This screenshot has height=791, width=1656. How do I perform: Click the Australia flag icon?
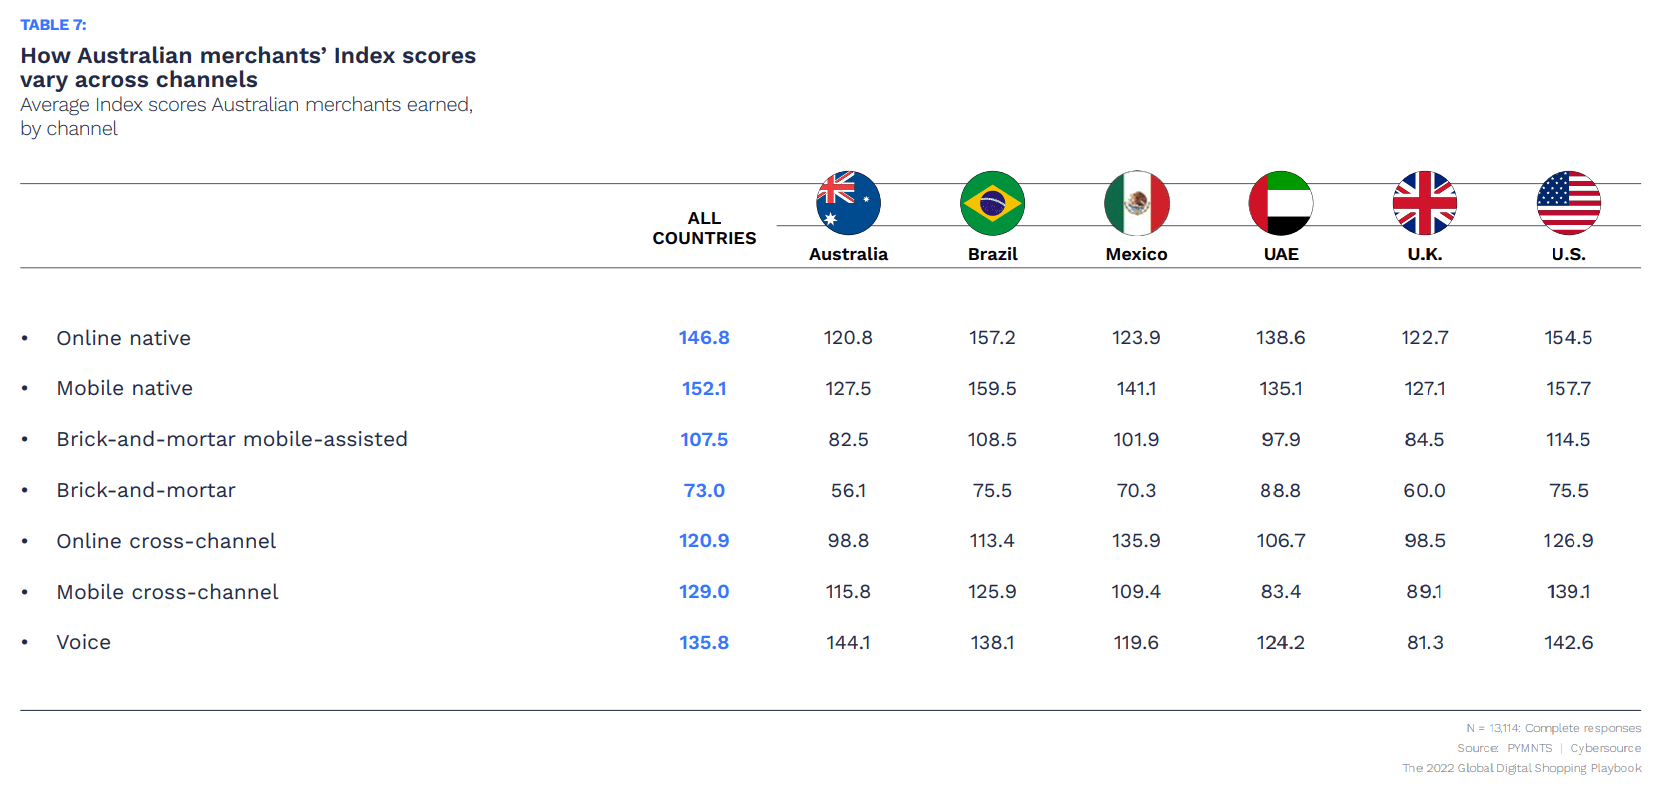pos(848,203)
